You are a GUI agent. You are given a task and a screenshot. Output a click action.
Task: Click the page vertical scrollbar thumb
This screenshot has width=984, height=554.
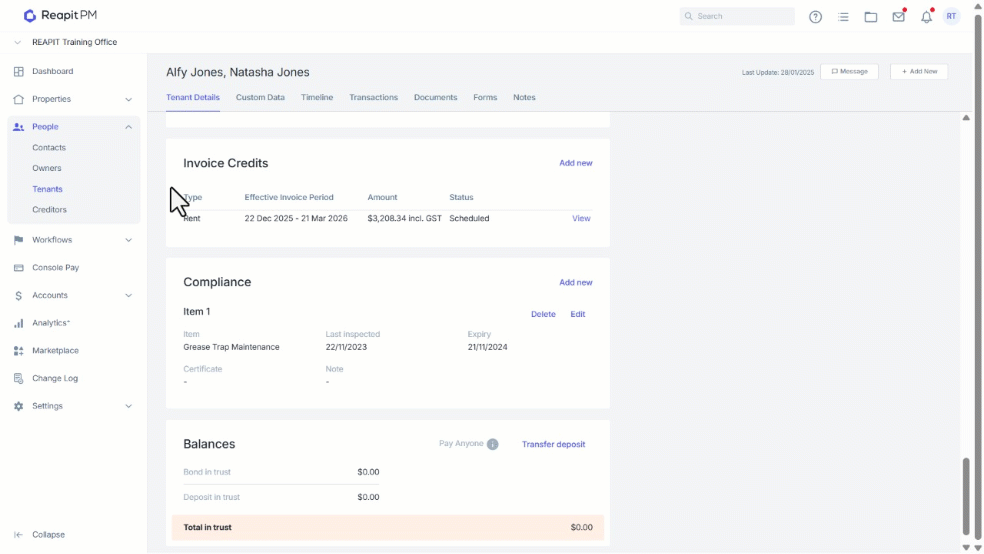(x=966, y=497)
